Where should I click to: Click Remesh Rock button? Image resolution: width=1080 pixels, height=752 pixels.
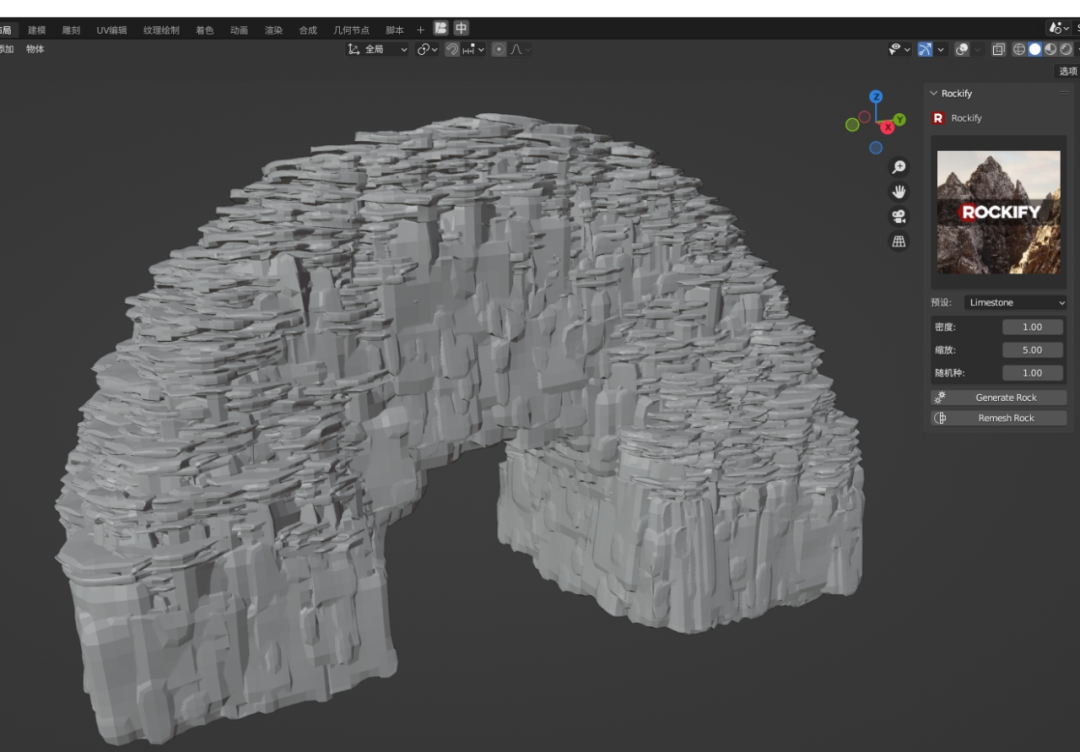(x=999, y=418)
